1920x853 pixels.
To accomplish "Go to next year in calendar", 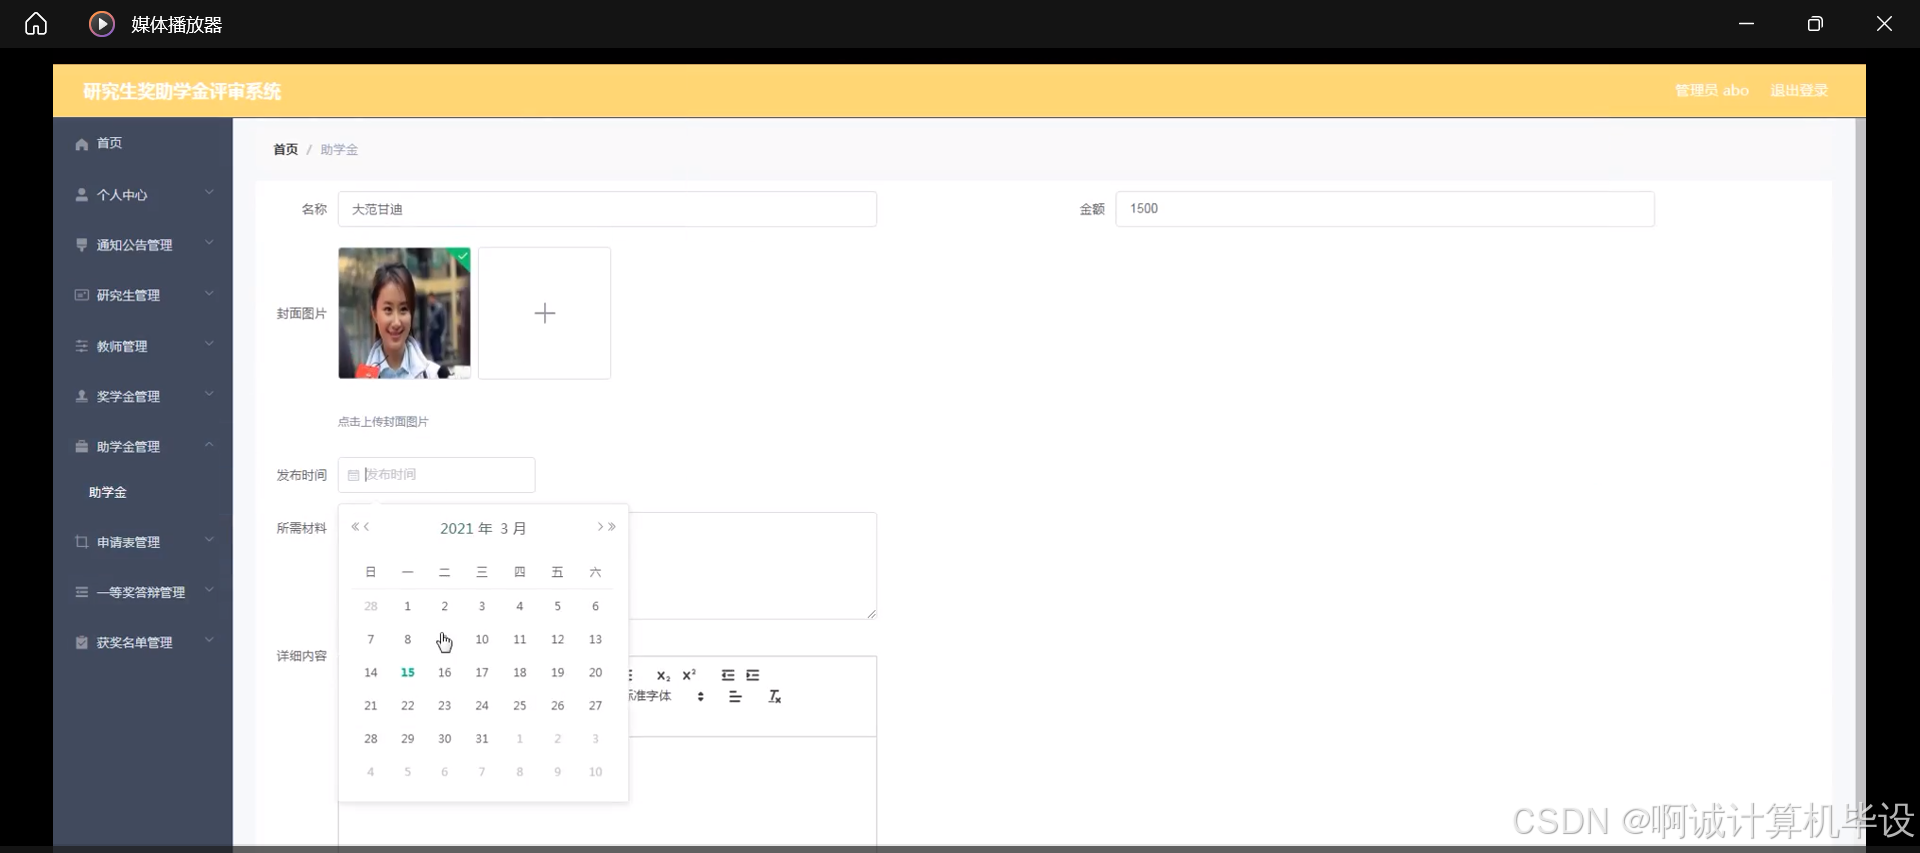I will pos(612,527).
